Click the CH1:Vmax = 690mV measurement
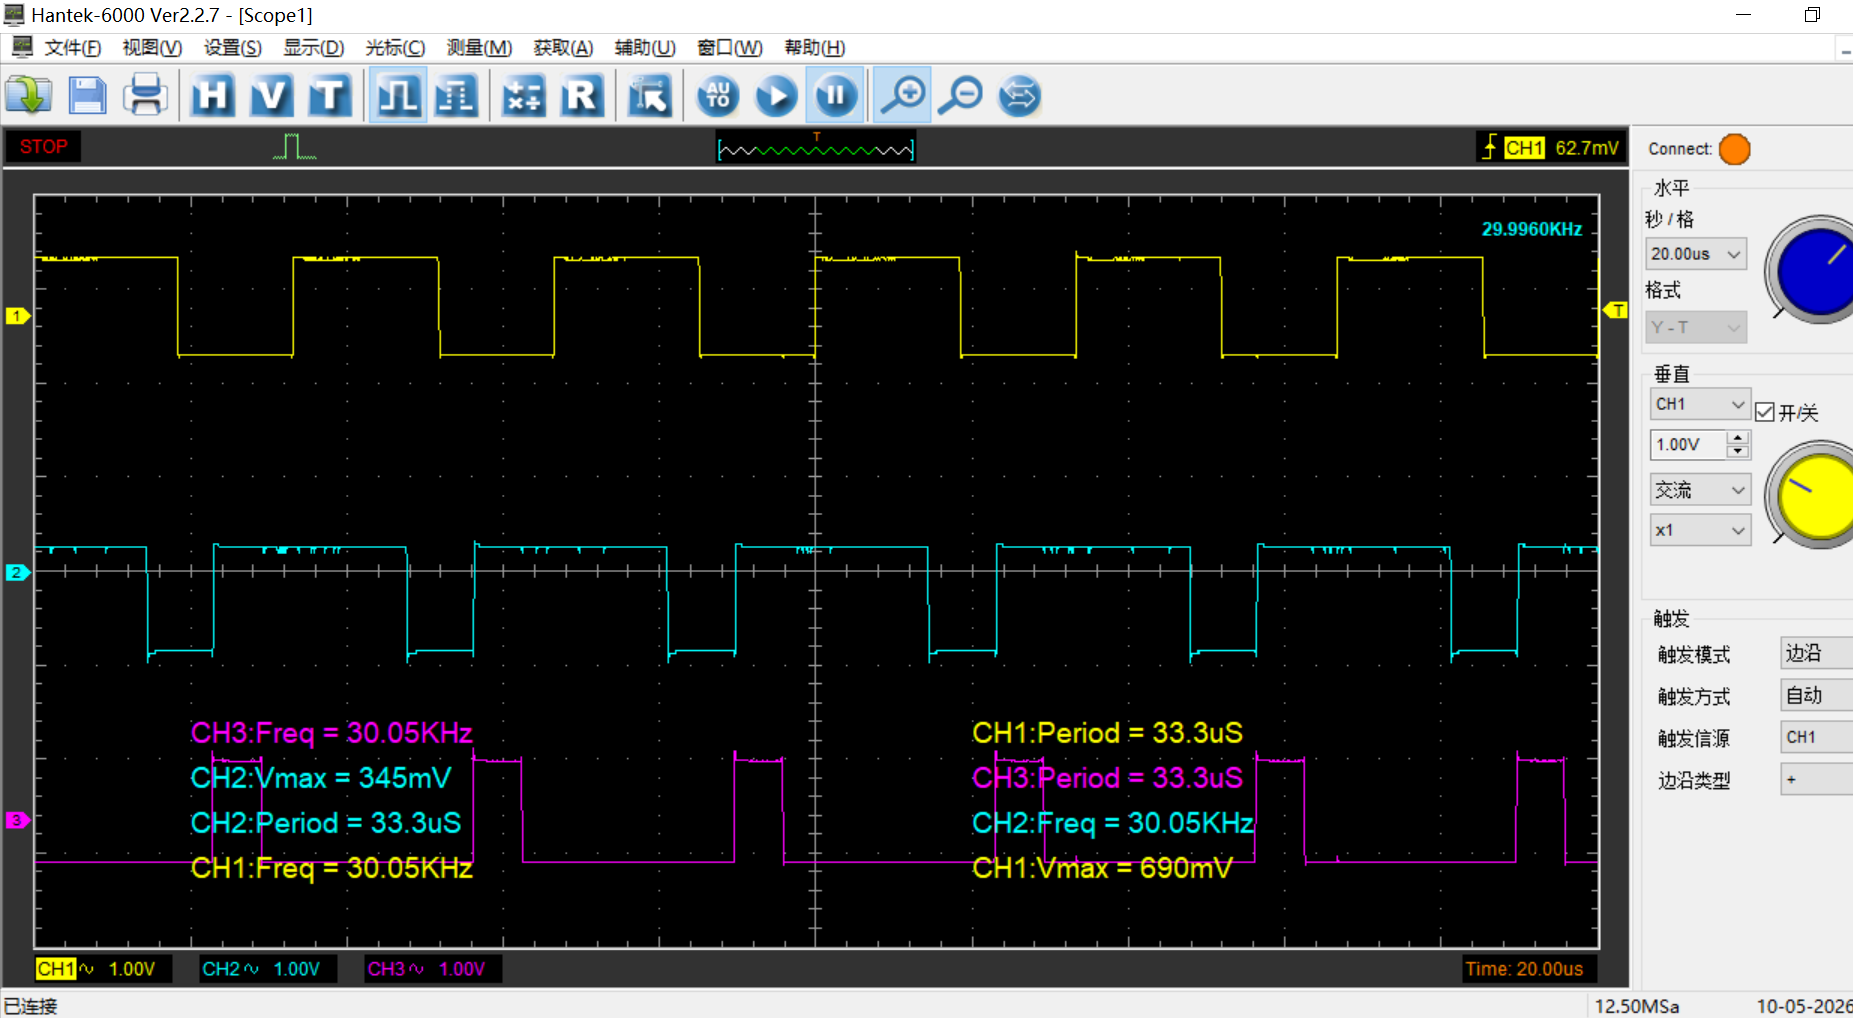 [x=1102, y=867]
